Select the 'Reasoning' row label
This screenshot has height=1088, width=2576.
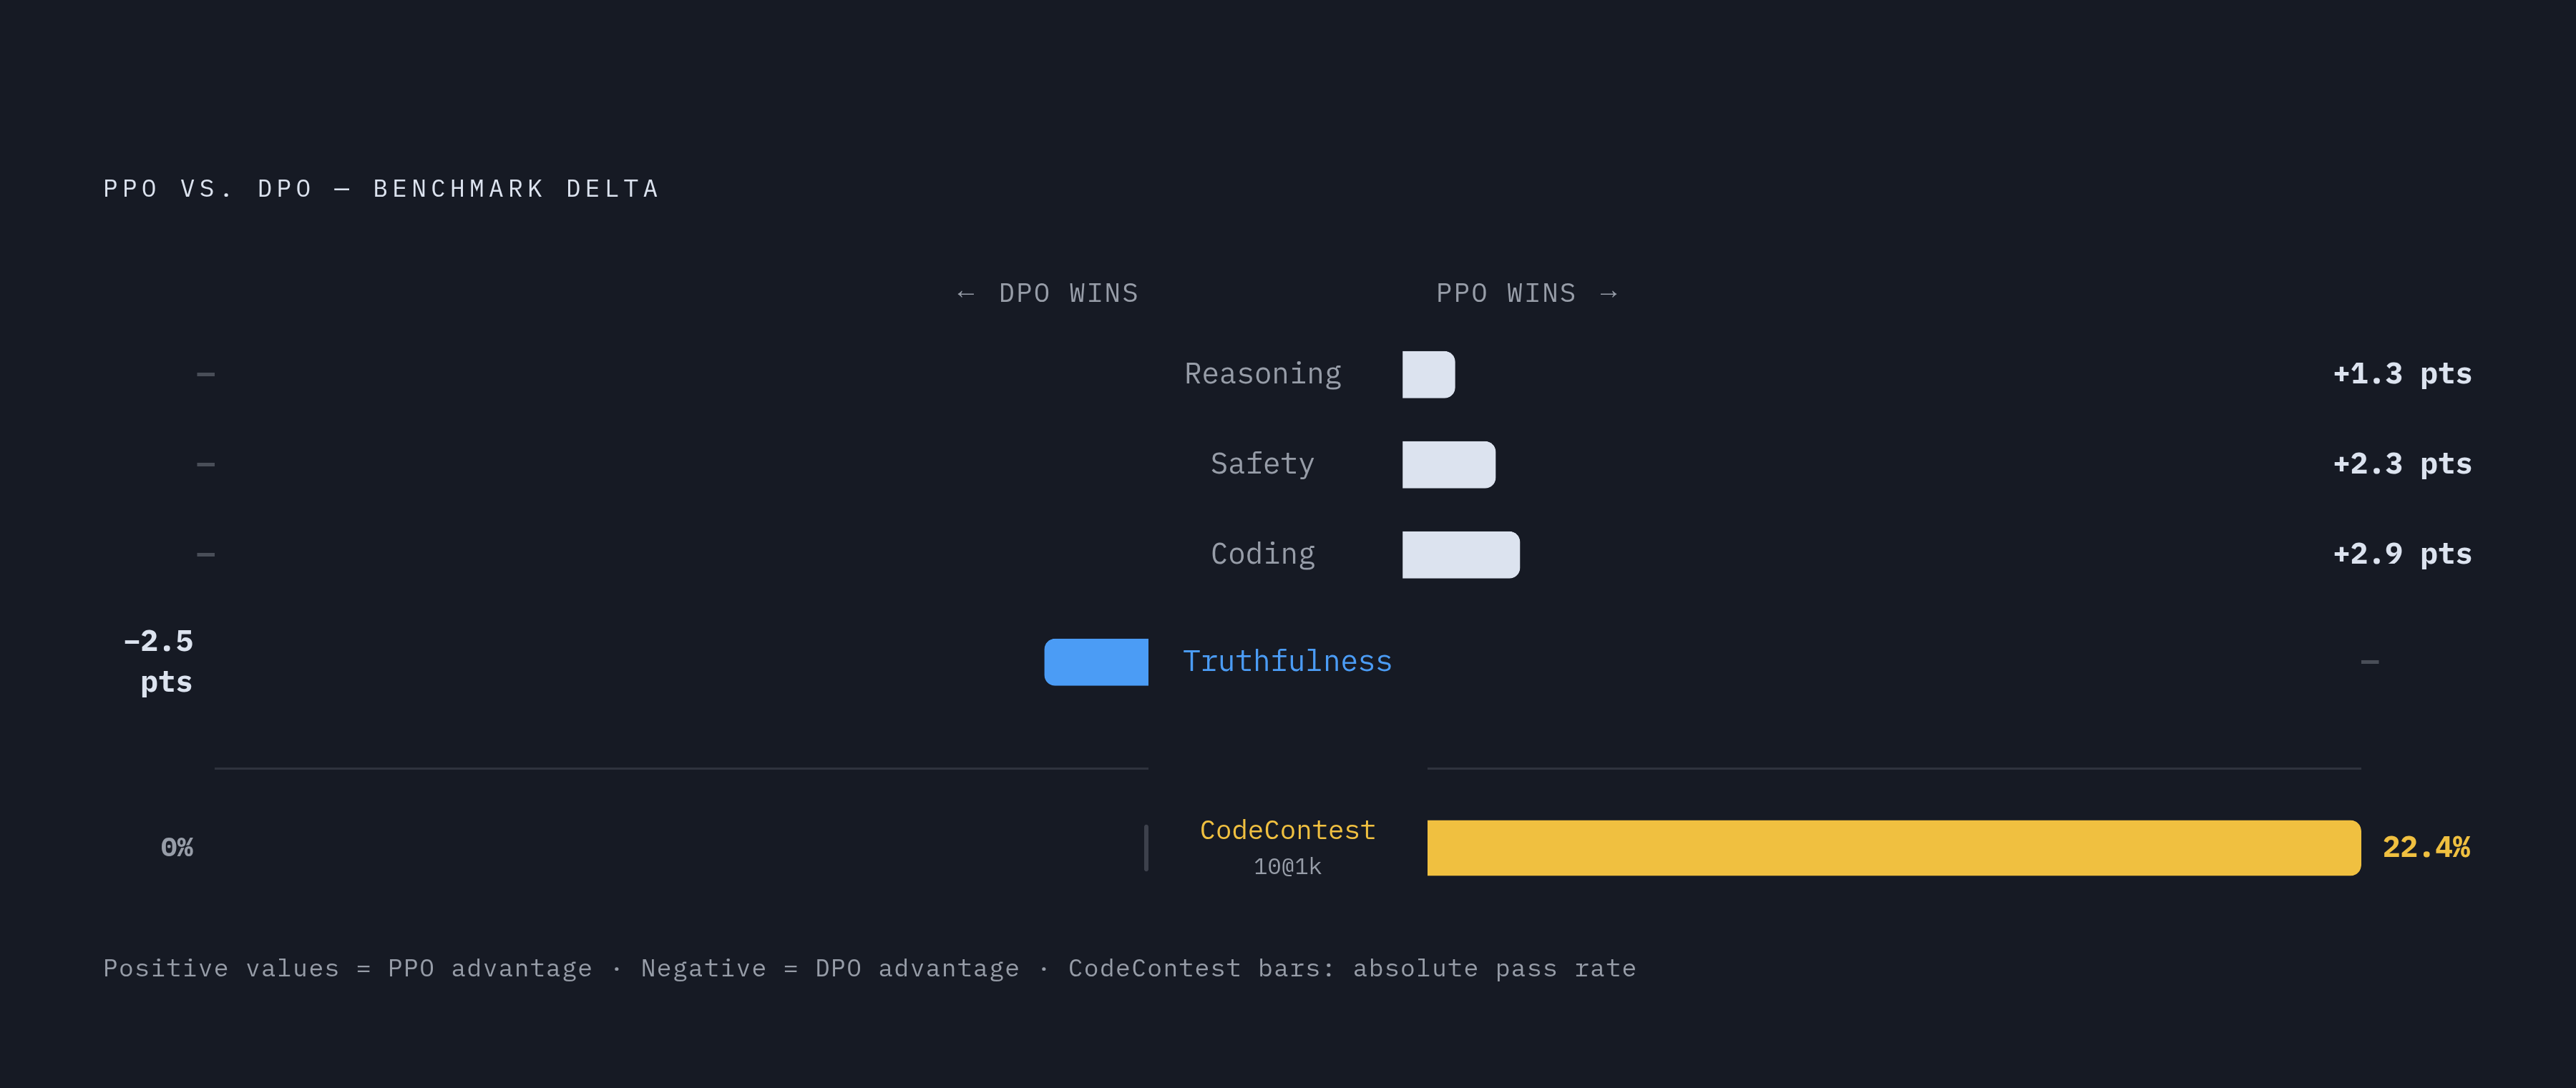(1262, 374)
